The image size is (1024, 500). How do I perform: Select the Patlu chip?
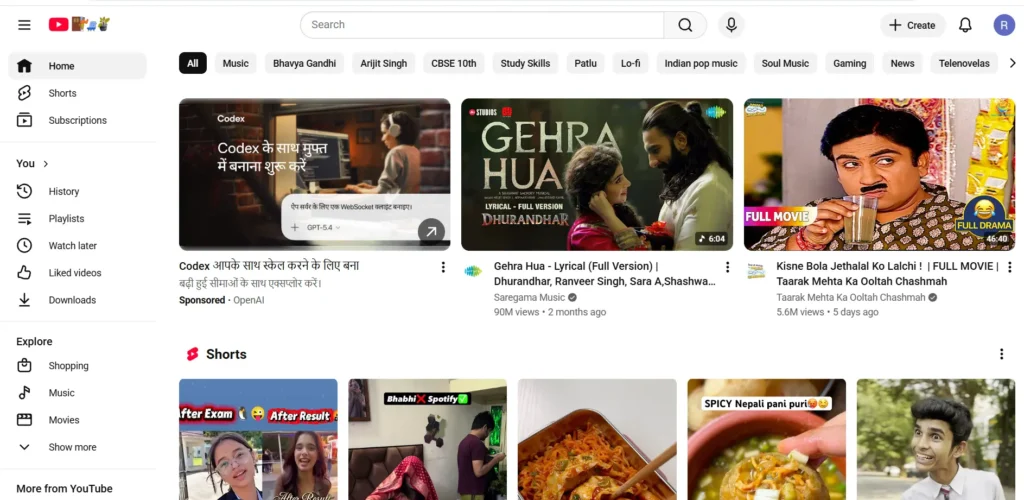click(x=586, y=63)
